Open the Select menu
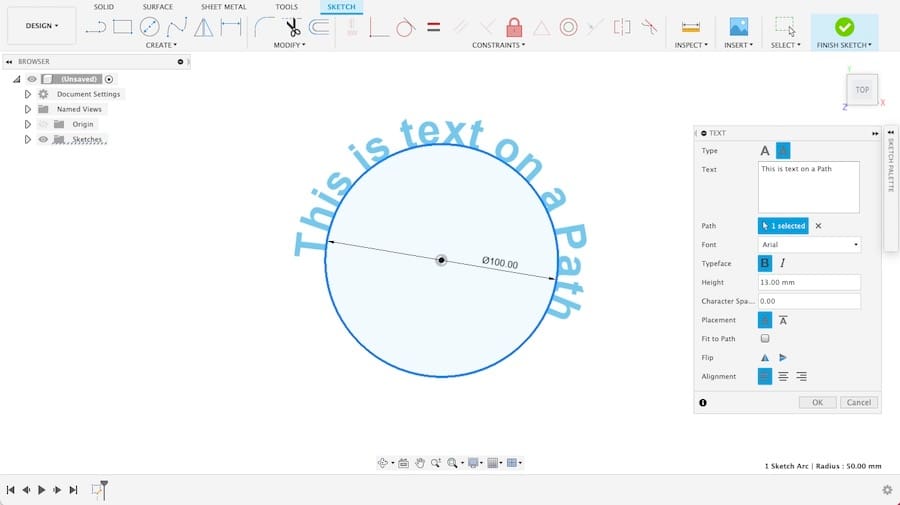 tap(785, 45)
